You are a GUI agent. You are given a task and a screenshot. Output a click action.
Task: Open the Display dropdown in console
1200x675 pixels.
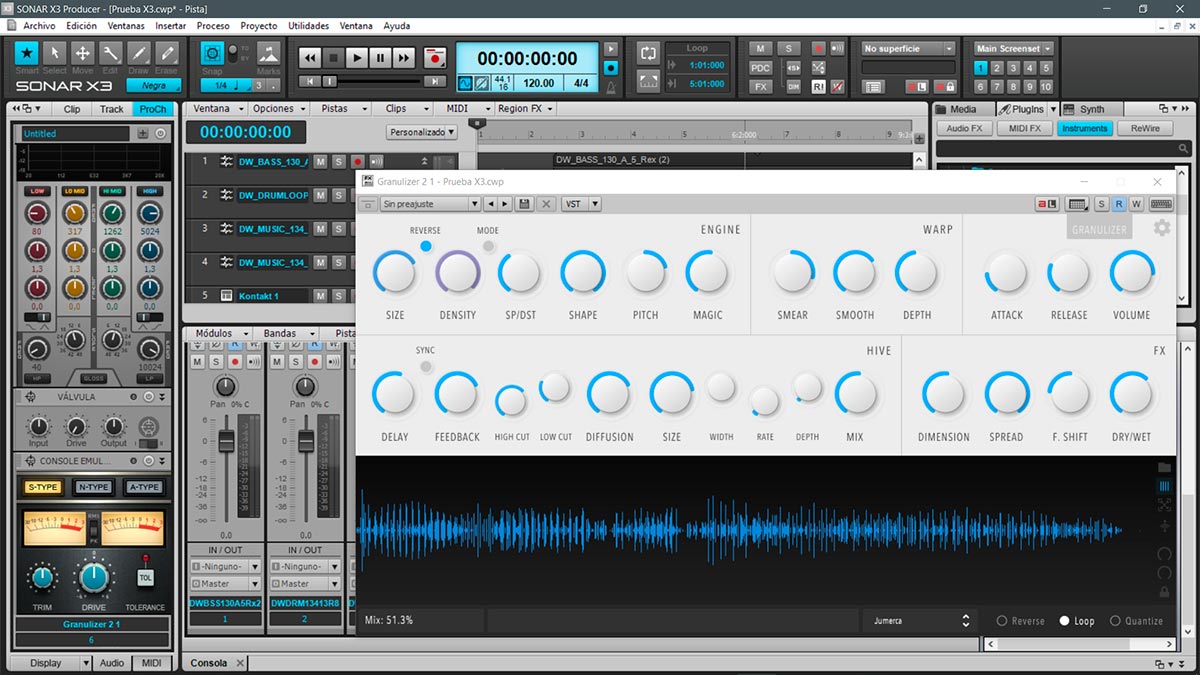coord(51,663)
